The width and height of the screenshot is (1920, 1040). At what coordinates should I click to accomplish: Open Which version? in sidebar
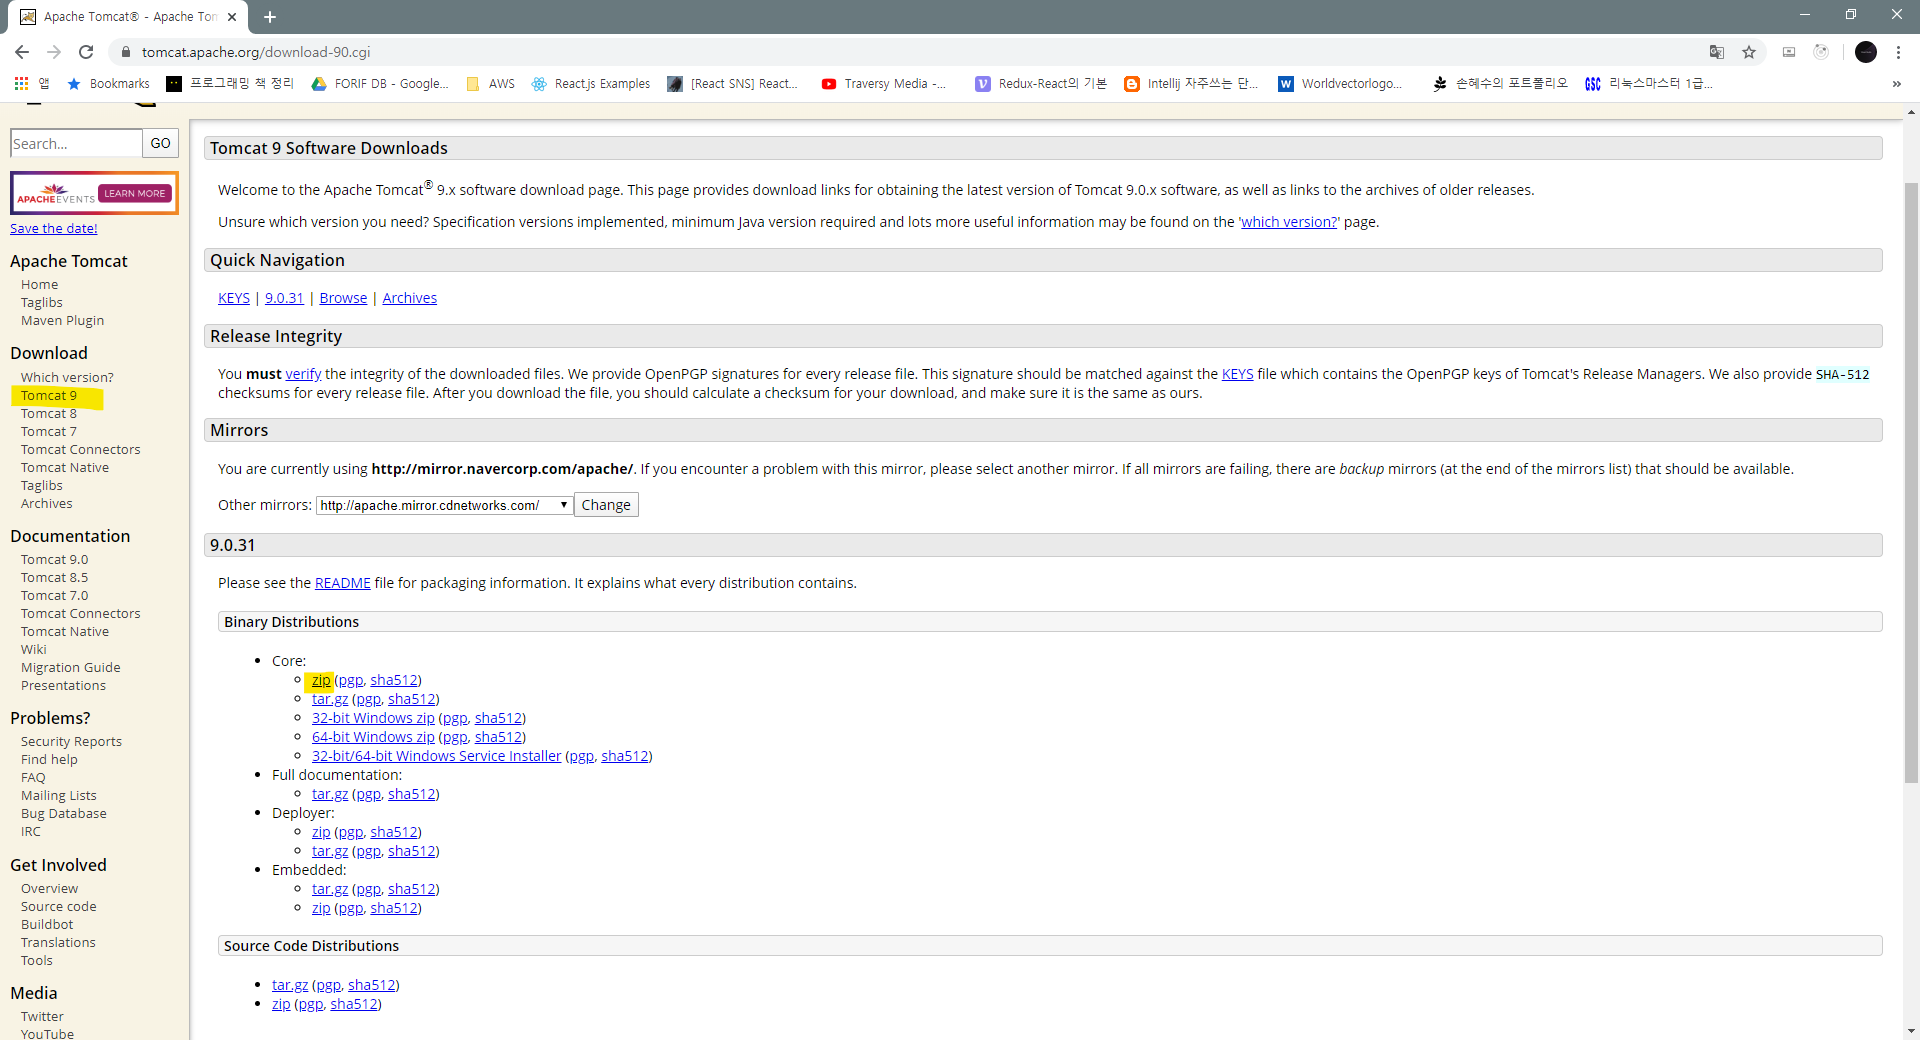[67, 378]
